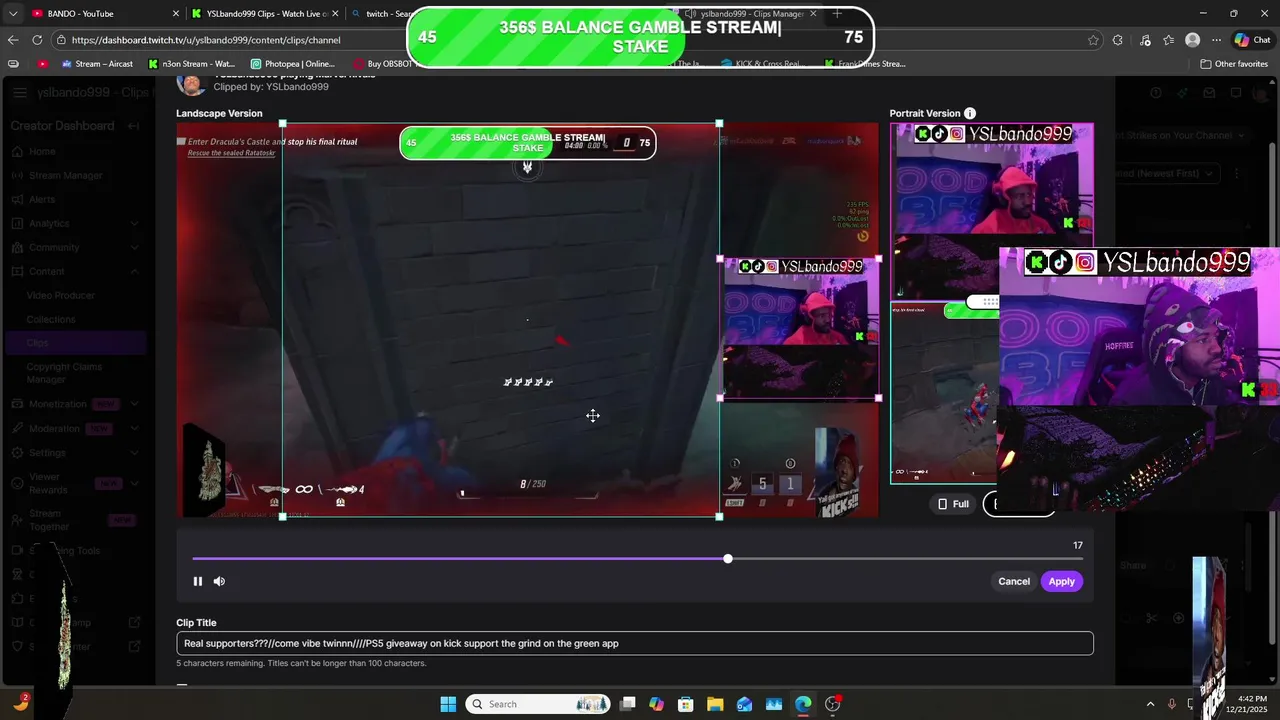Open Buy OBSBOT bookmark
This screenshot has width=1280, height=720.
pos(383,64)
